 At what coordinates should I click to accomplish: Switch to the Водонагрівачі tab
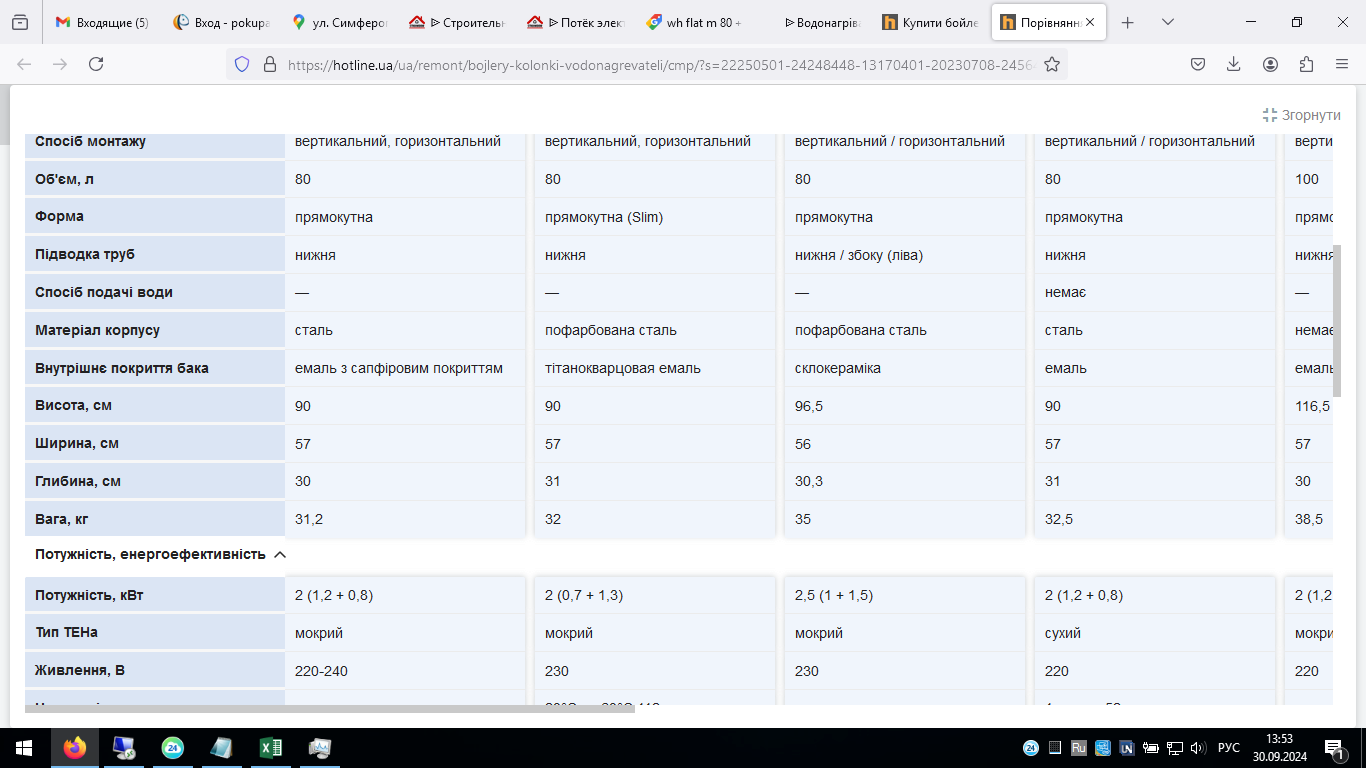(x=814, y=22)
